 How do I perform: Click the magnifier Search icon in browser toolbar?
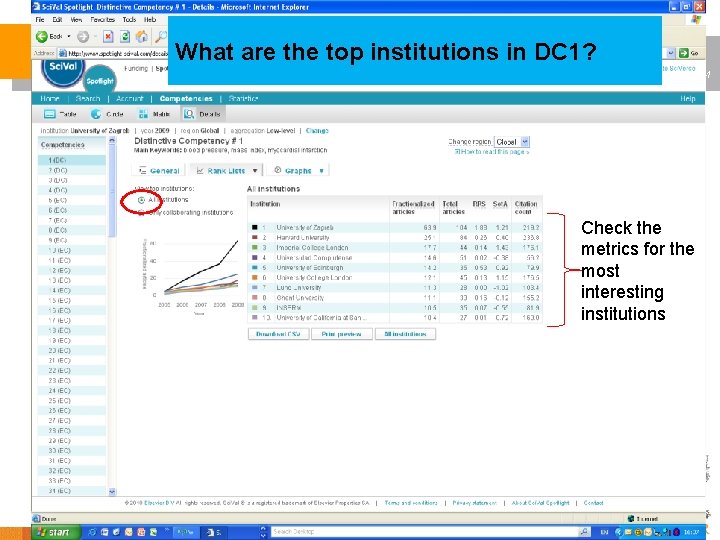coord(161,36)
